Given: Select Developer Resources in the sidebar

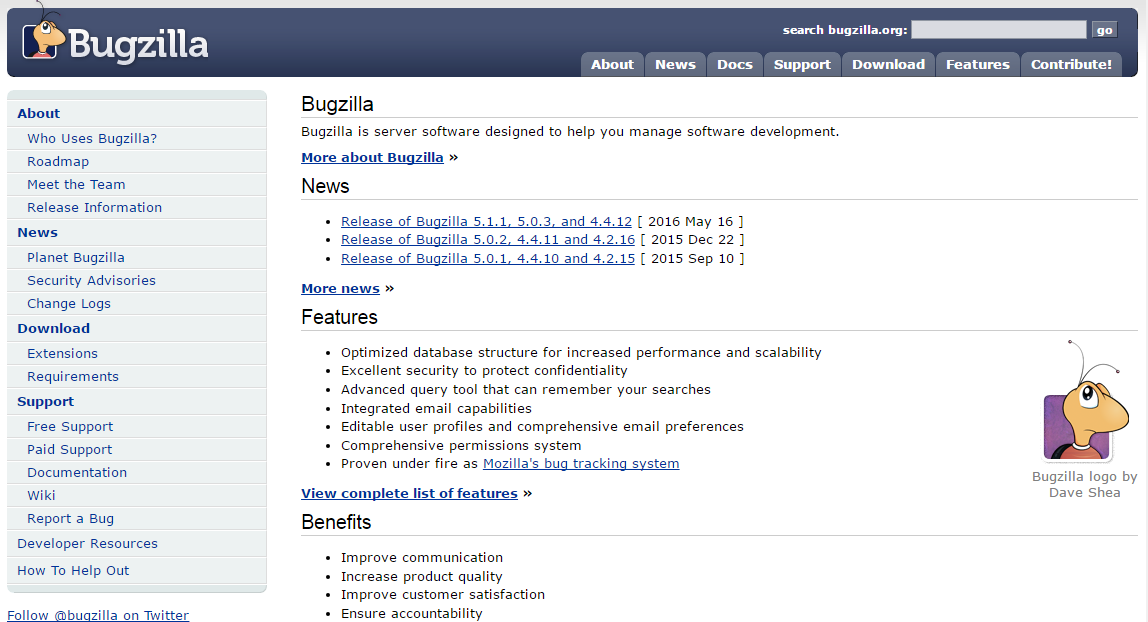Looking at the screenshot, I should (87, 544).
